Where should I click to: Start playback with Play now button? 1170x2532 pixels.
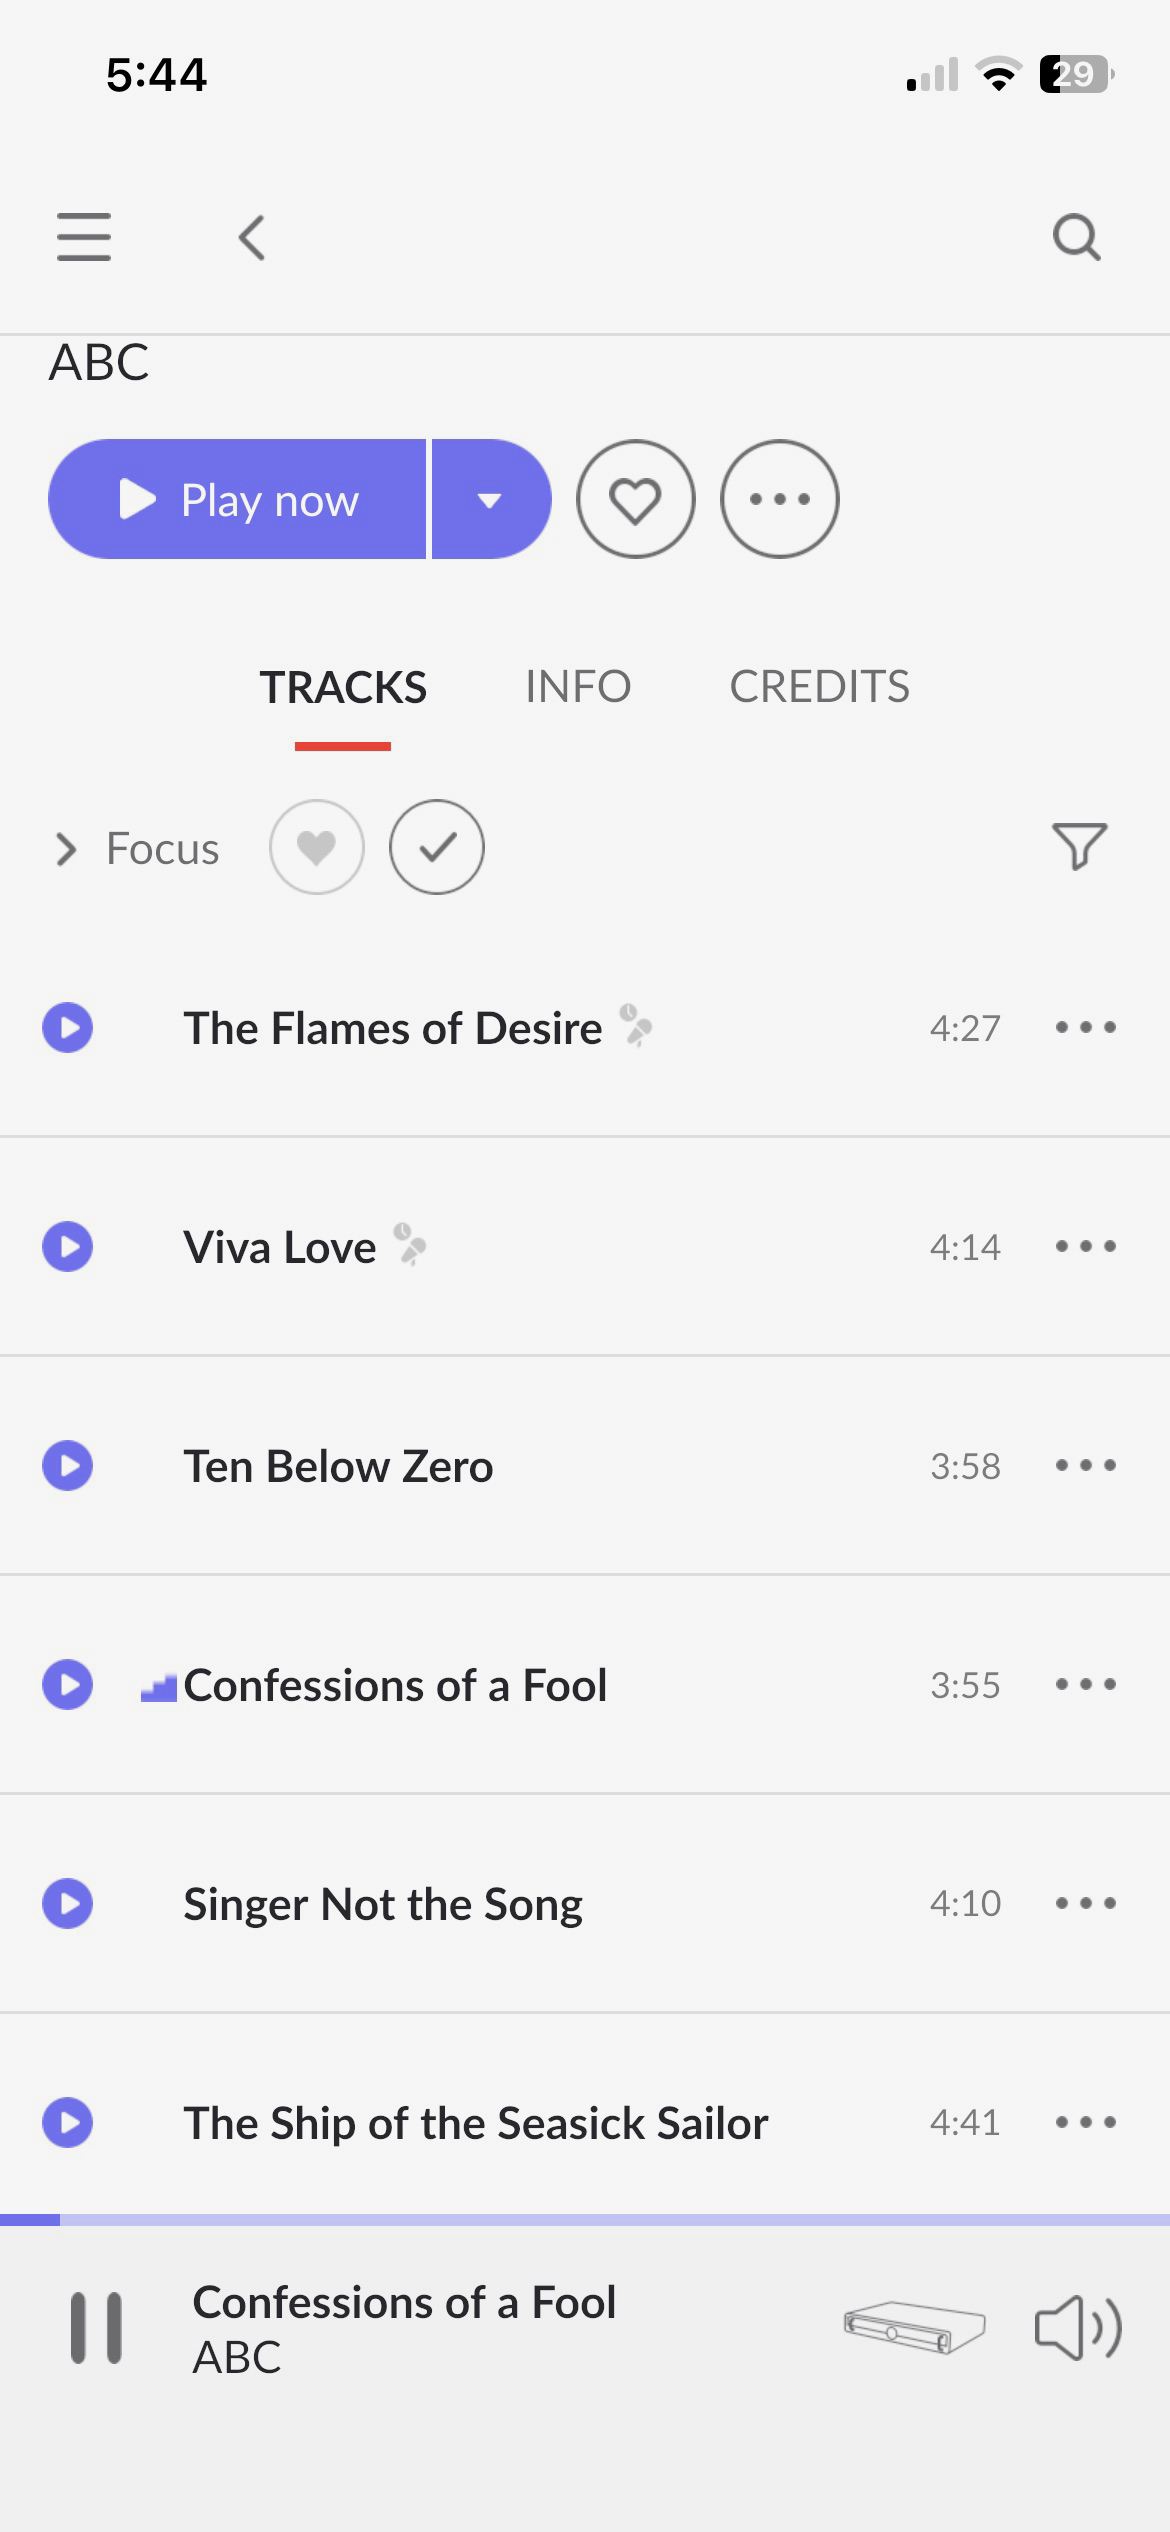[238, 499]
